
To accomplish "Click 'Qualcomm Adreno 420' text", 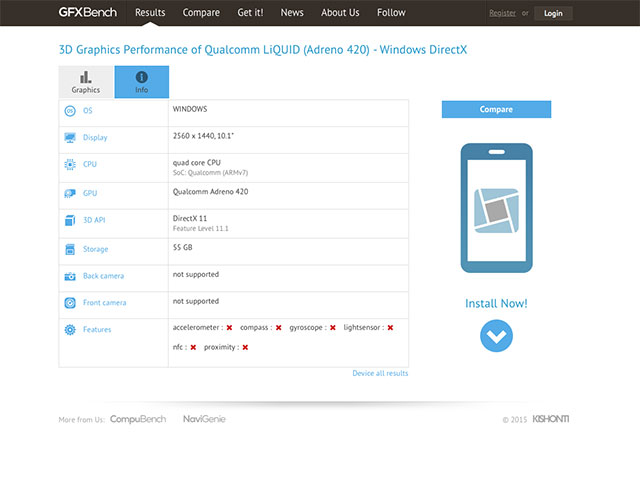I will point(210,192).
